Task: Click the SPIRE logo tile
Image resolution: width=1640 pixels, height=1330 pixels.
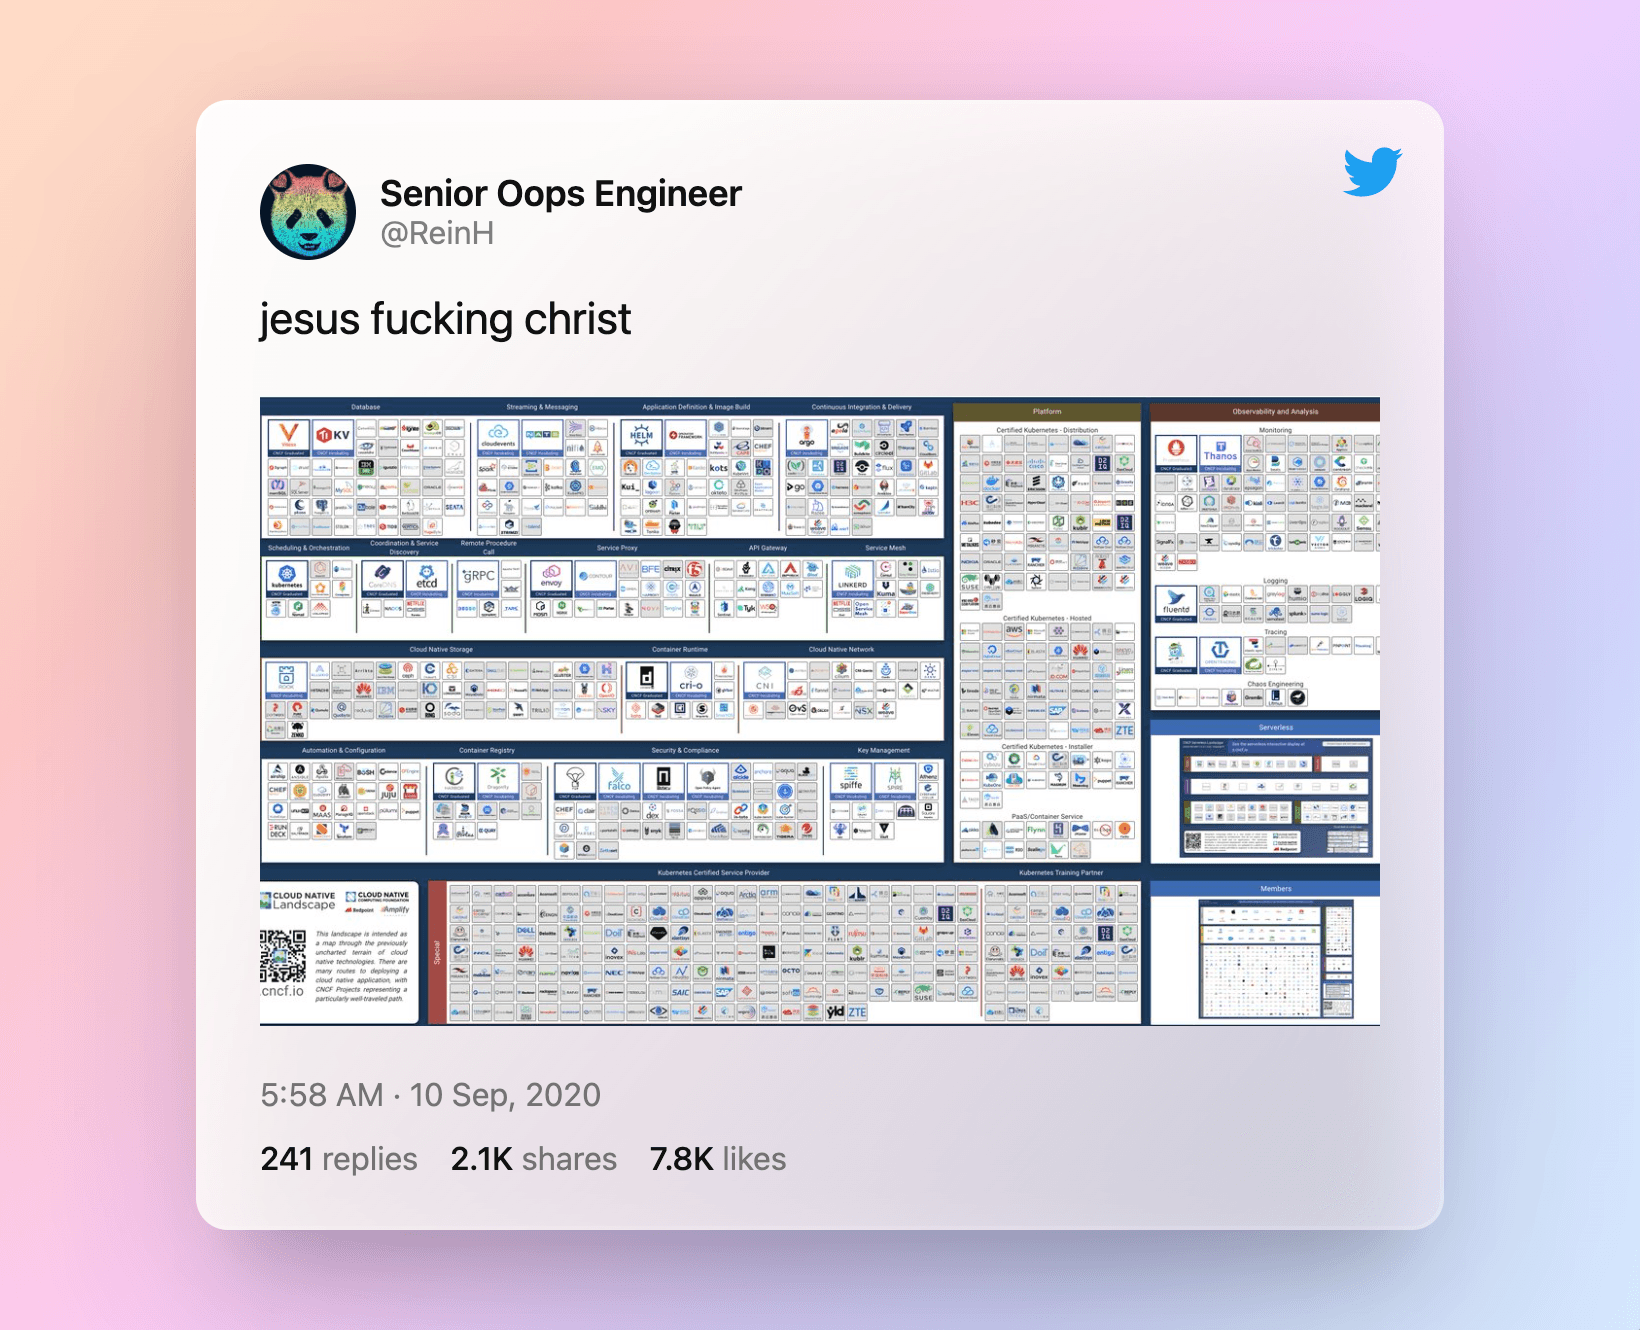Action: [895, 782]
